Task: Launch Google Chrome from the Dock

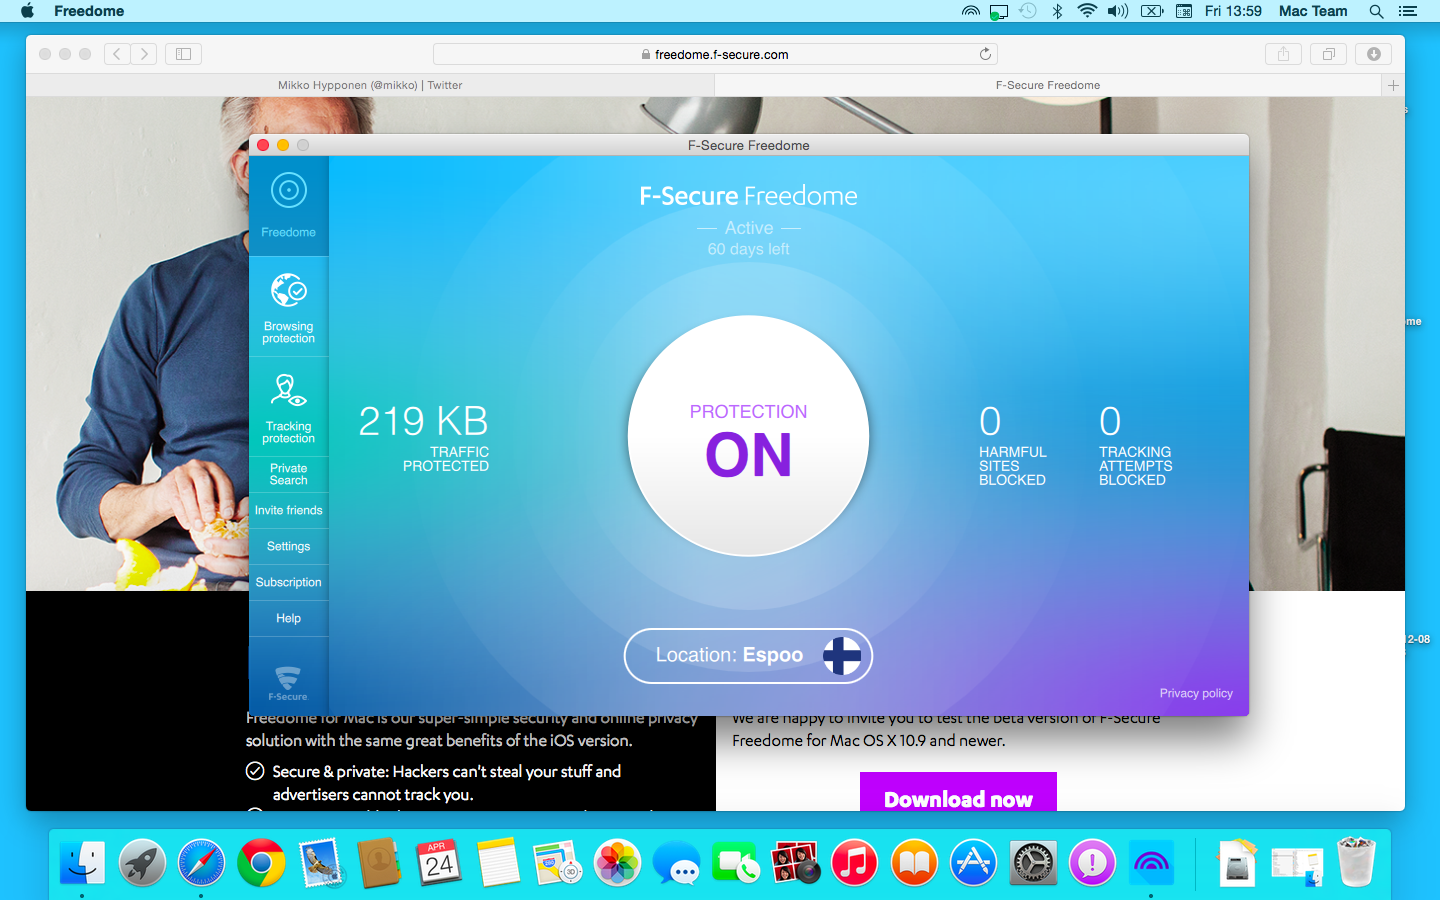Action: 261,862
